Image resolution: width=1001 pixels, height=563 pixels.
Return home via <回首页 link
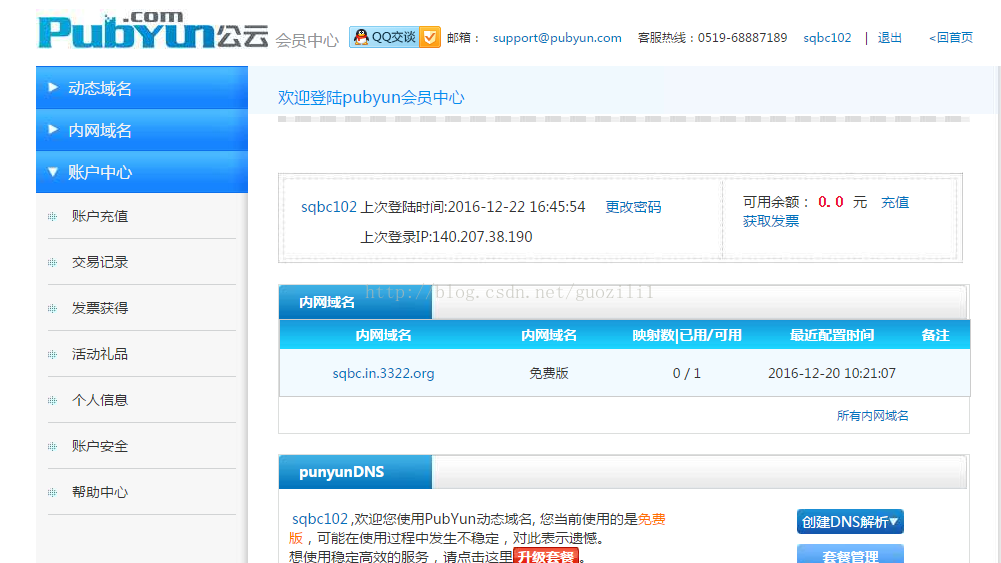[x=951, y=38]
